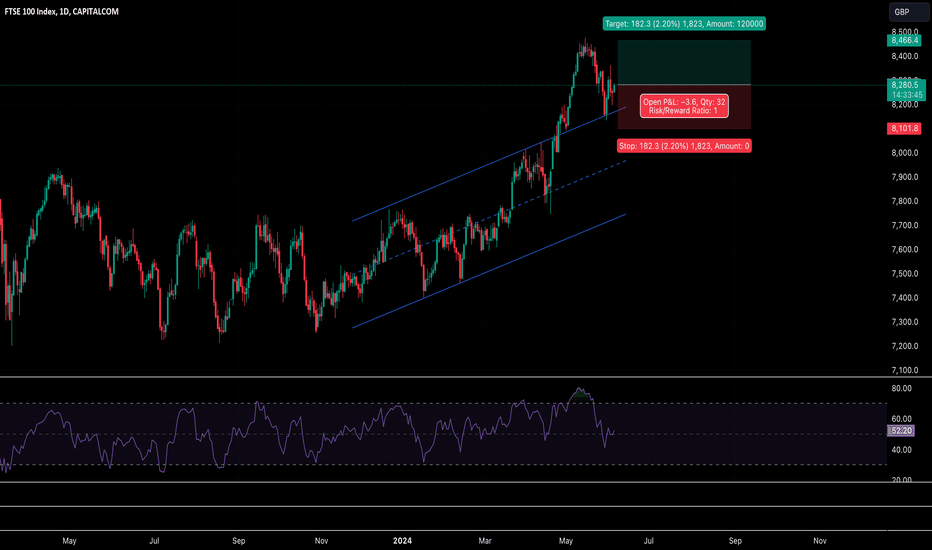Screen dimensions: 932x550
Task: Click the 8,400.0 price axis label
Action: tap(905, 56)
